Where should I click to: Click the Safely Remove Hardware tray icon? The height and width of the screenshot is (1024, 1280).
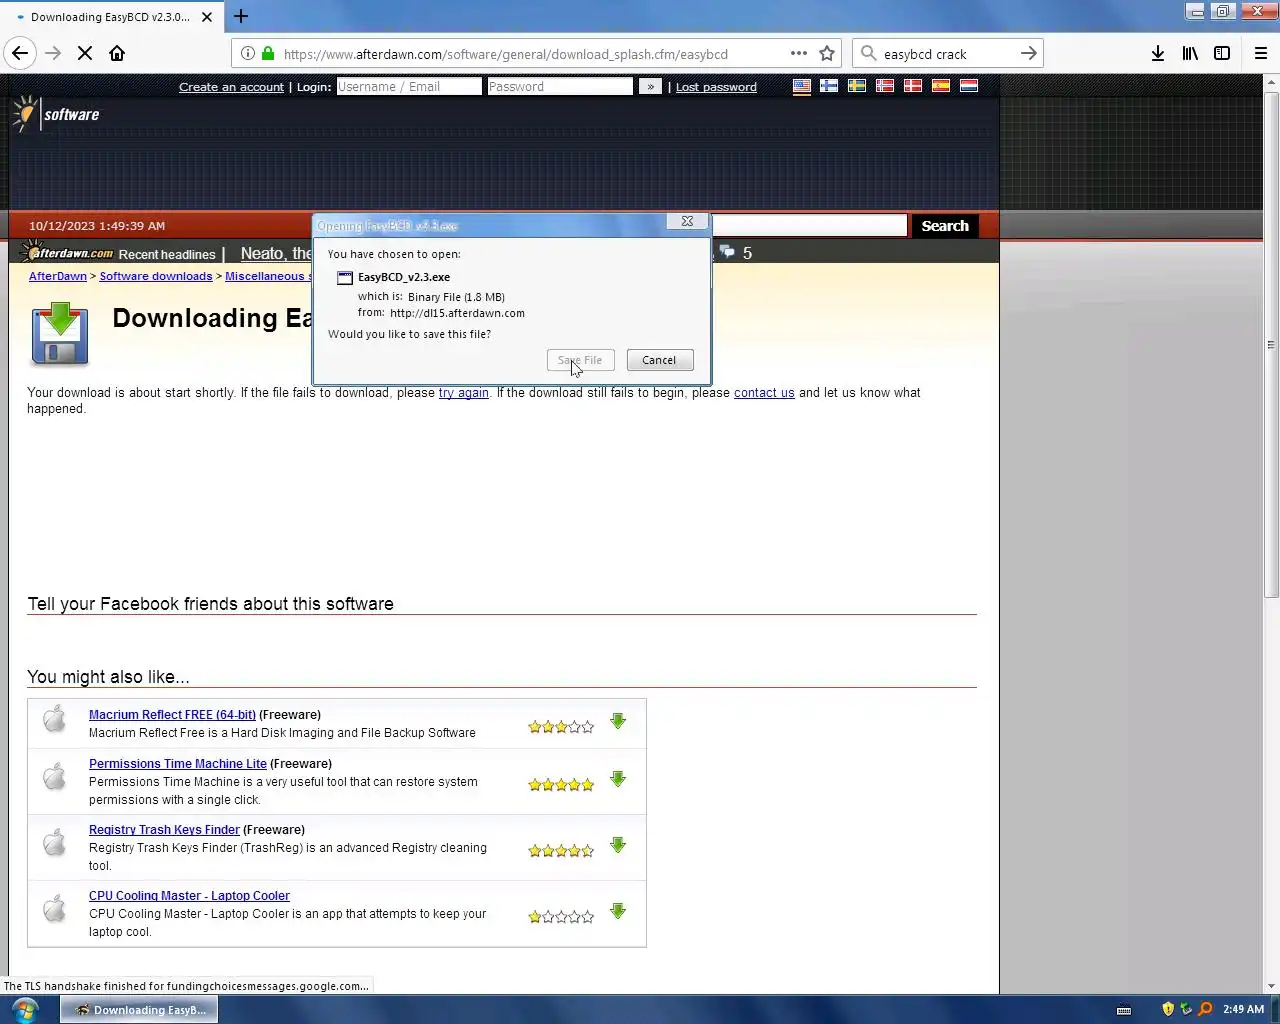pos(1186,1009)
